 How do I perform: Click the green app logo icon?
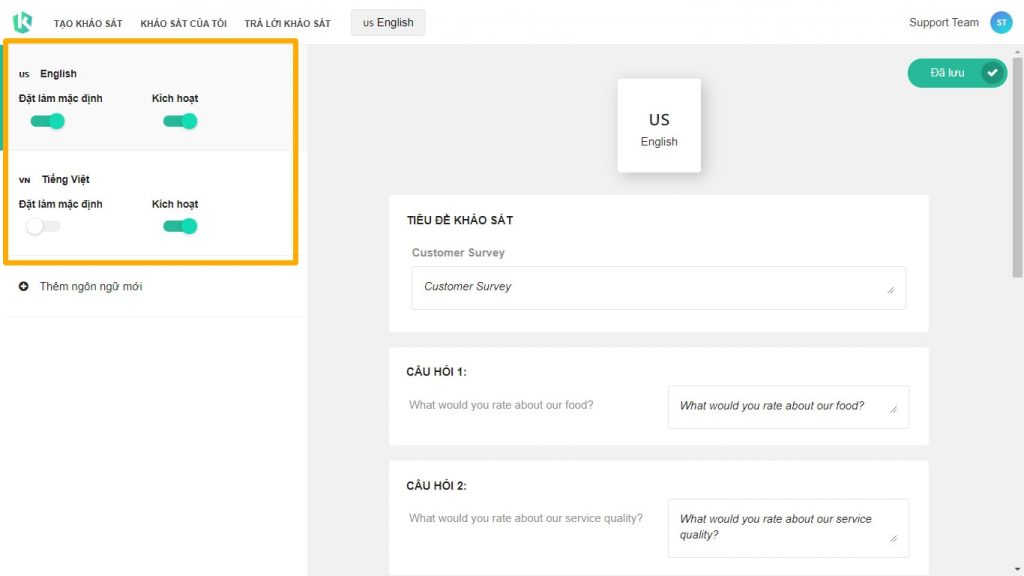(22, 22)
